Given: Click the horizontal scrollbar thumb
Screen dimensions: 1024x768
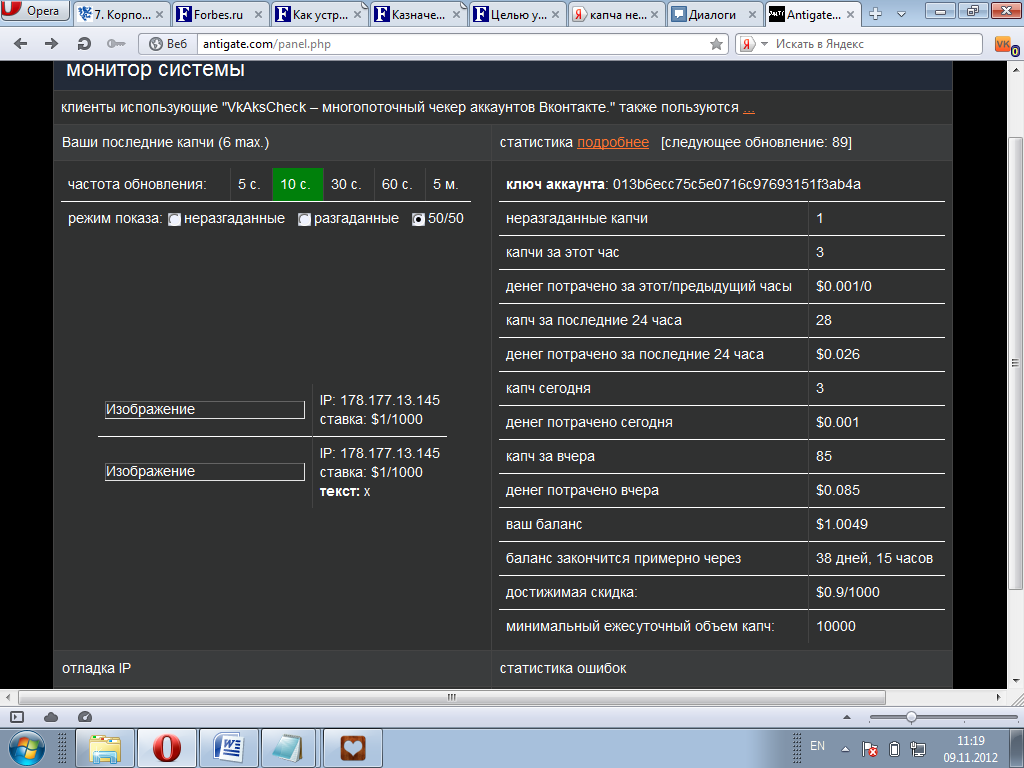Looking at the screenshot, I should (x=451, y=697).
